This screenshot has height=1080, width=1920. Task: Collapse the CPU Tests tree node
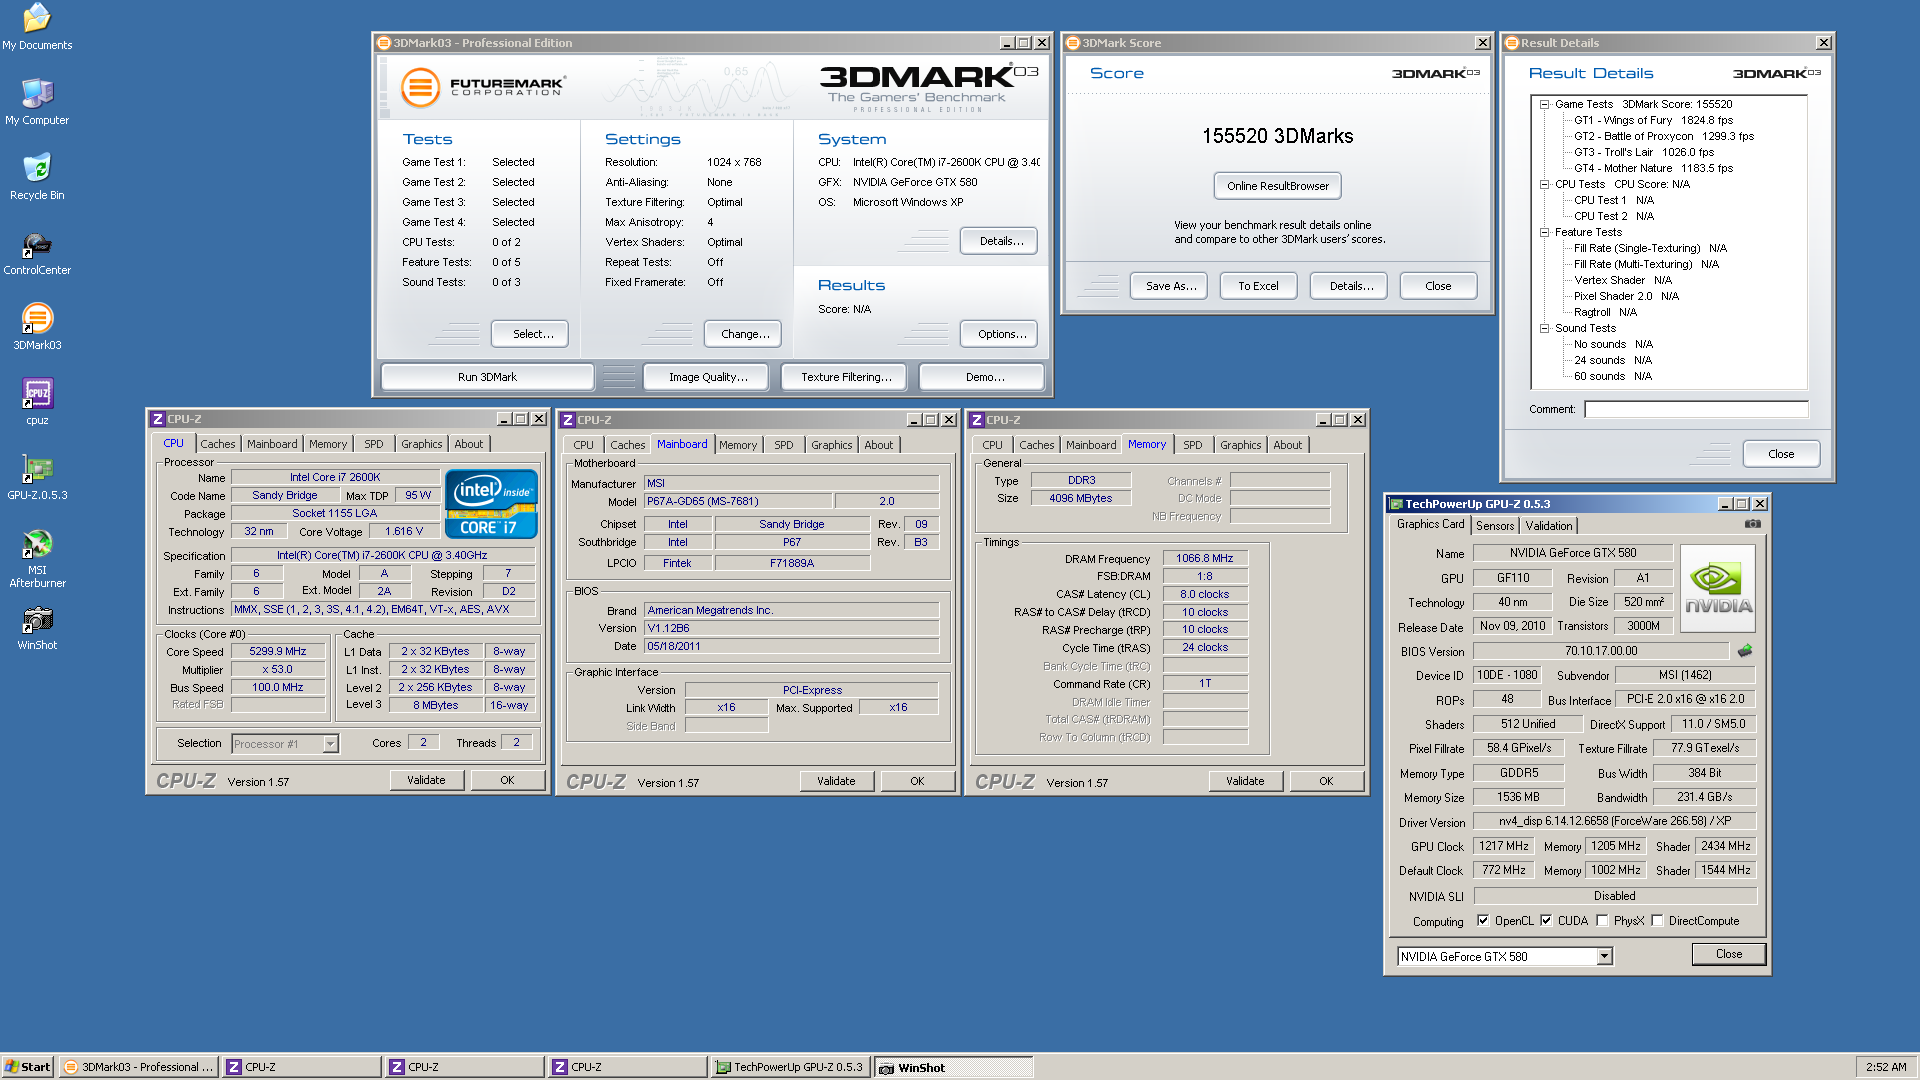(x=1544, y=184)
